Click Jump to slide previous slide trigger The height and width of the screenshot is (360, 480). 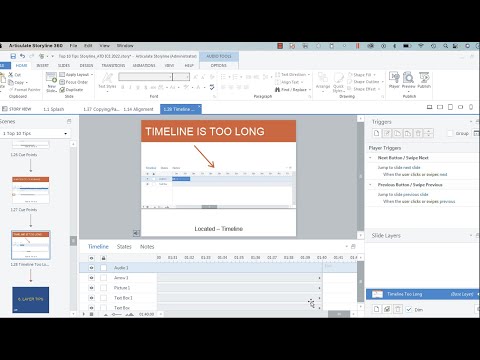click(x=403, y=194)
